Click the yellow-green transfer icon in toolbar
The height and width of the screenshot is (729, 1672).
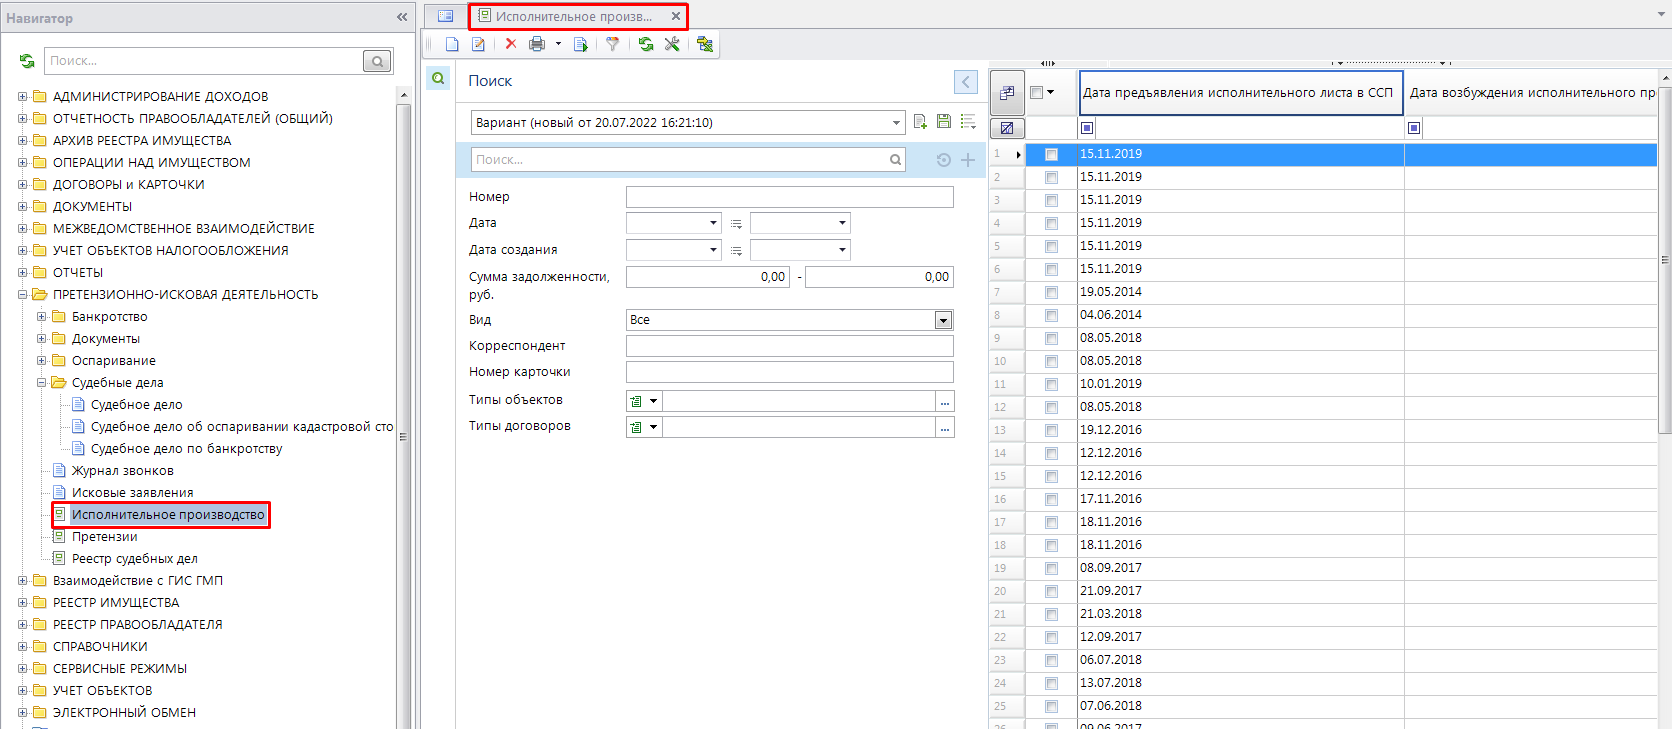705,44
